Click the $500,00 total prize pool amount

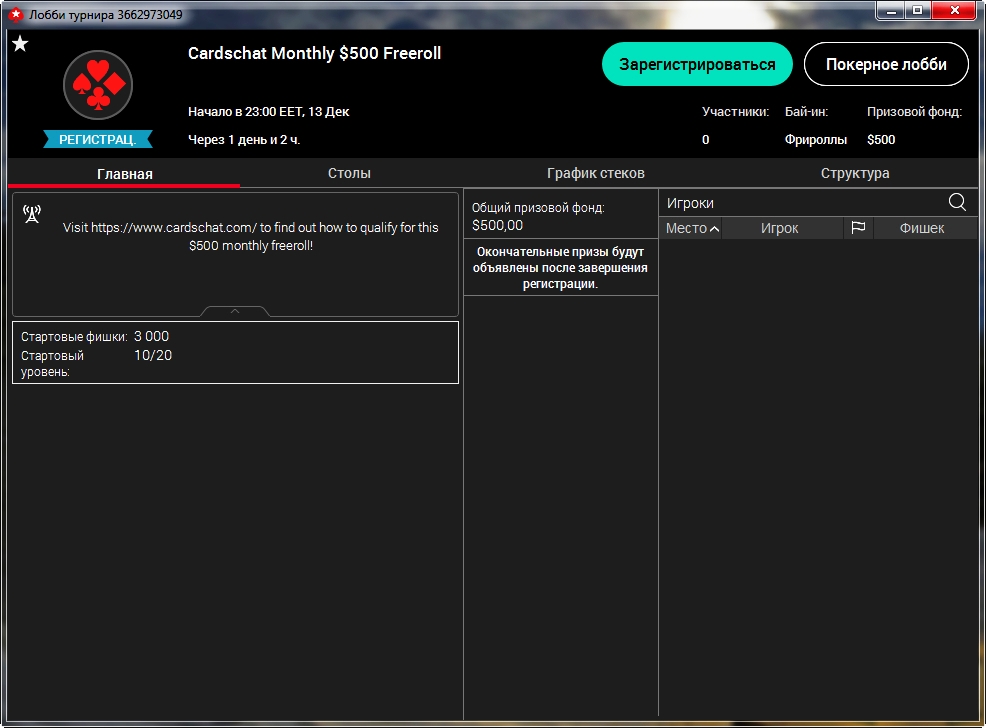pos(497,225)
